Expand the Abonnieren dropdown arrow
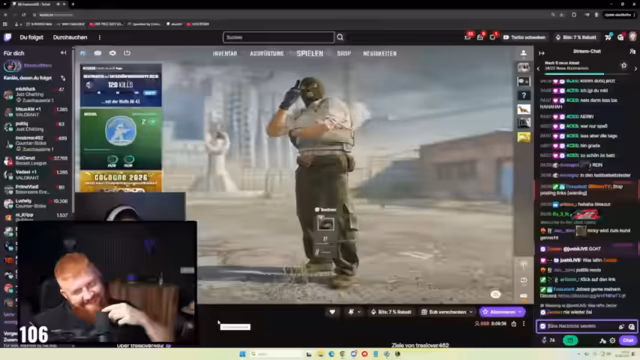 tap(520, 312)
